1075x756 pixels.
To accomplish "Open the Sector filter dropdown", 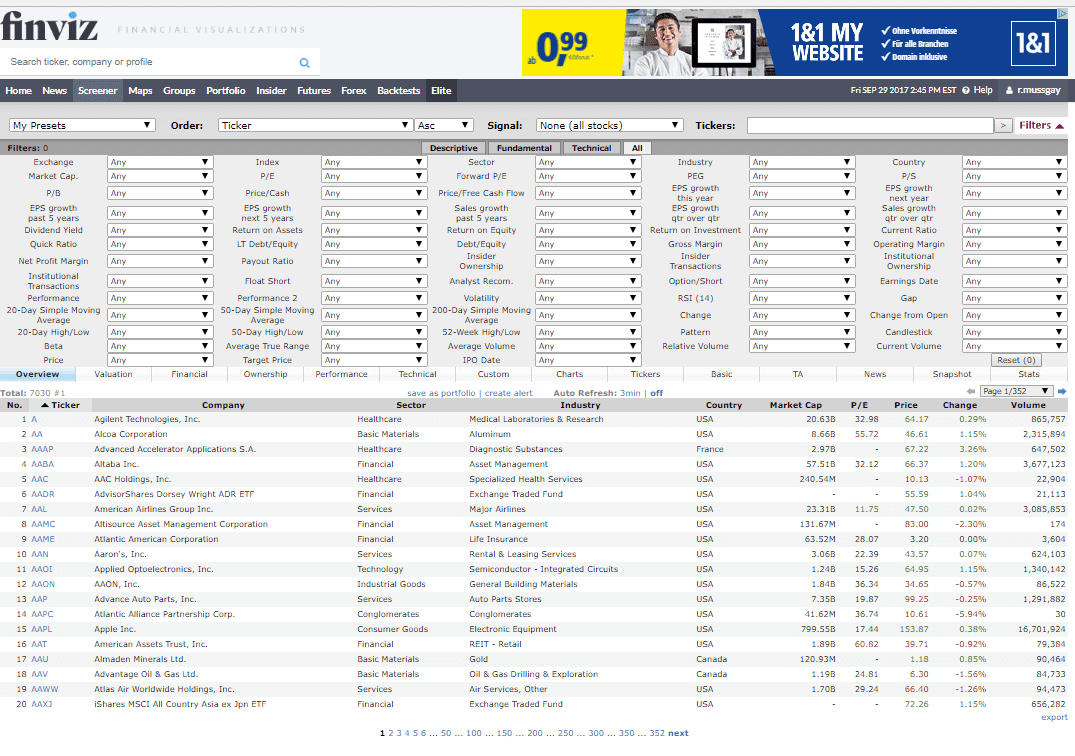I will [x=588, y=162].
